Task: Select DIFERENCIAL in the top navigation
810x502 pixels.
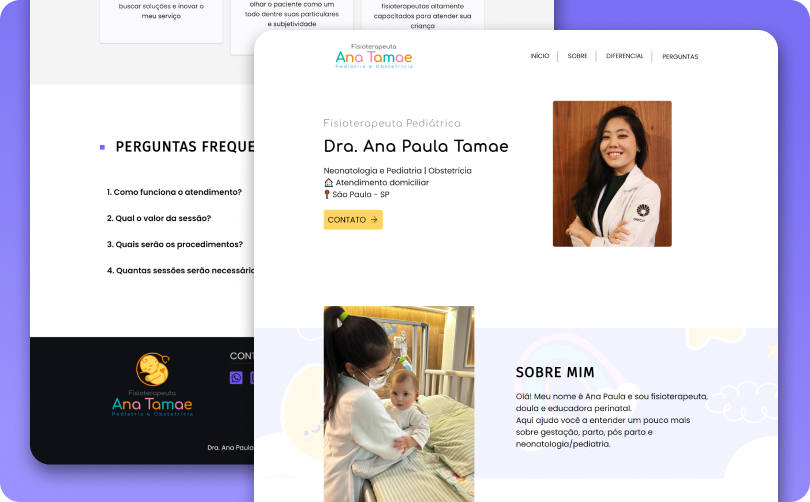Action: (x=624, y=57)
